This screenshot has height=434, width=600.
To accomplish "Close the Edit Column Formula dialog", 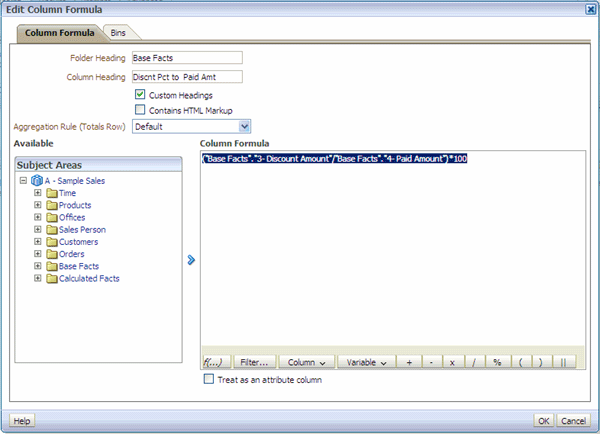I will [590, 10].
